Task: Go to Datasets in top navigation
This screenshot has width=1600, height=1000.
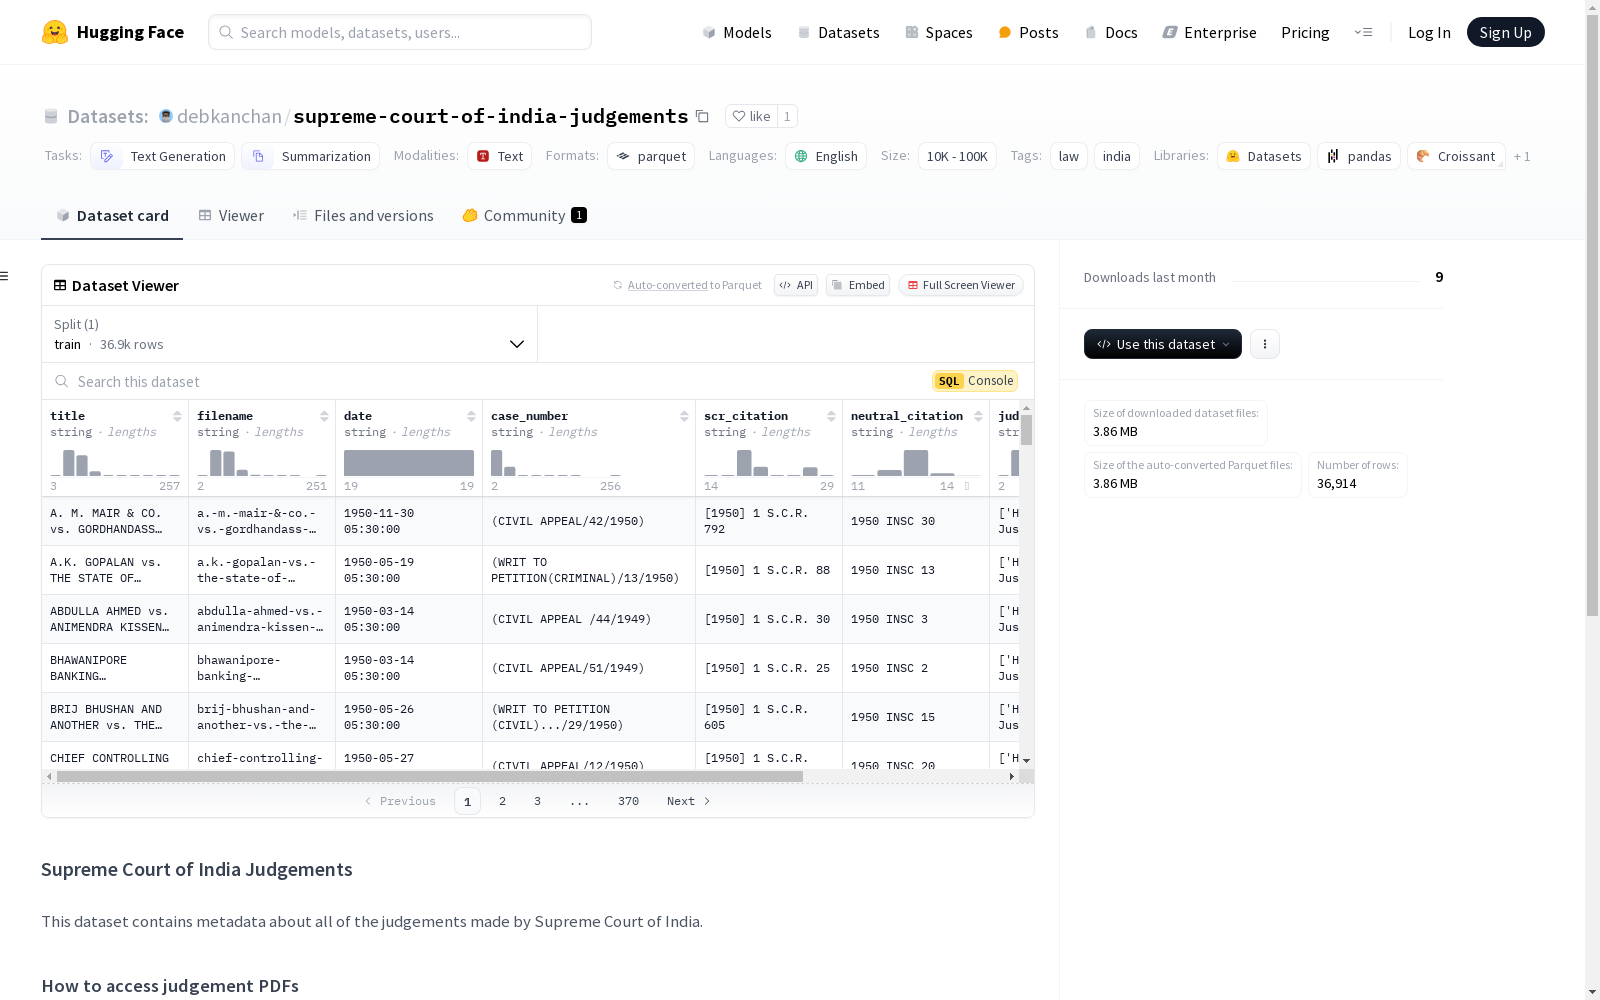Action: tap(838, 32)
